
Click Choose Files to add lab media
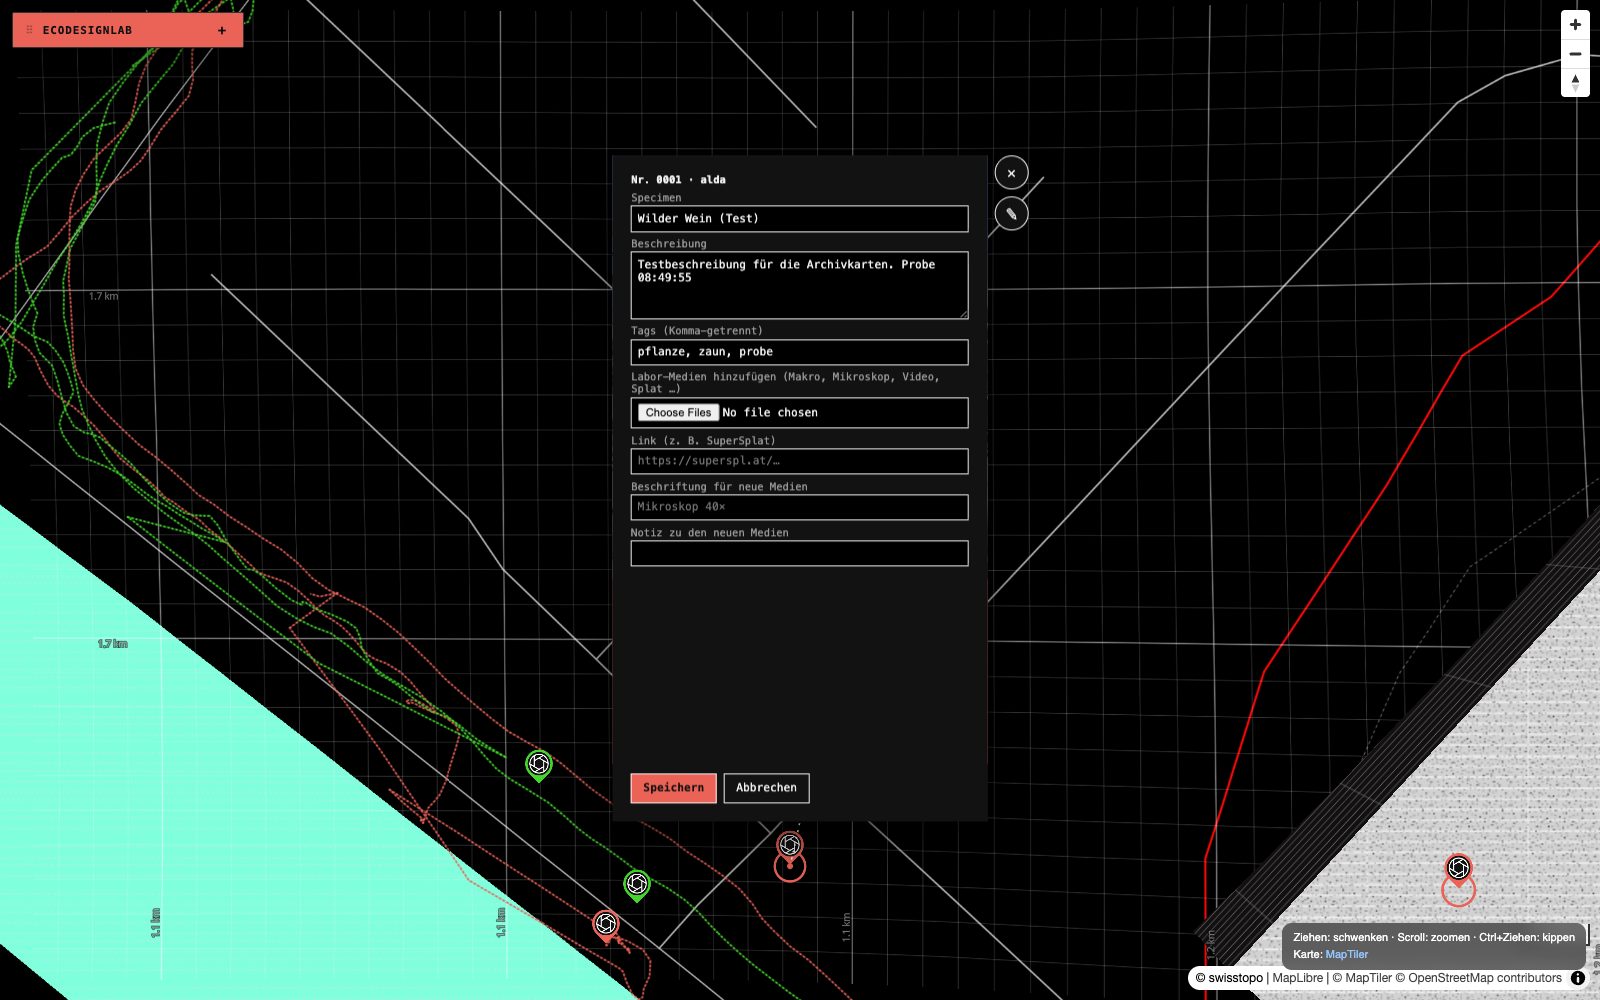tap(678, 412)
